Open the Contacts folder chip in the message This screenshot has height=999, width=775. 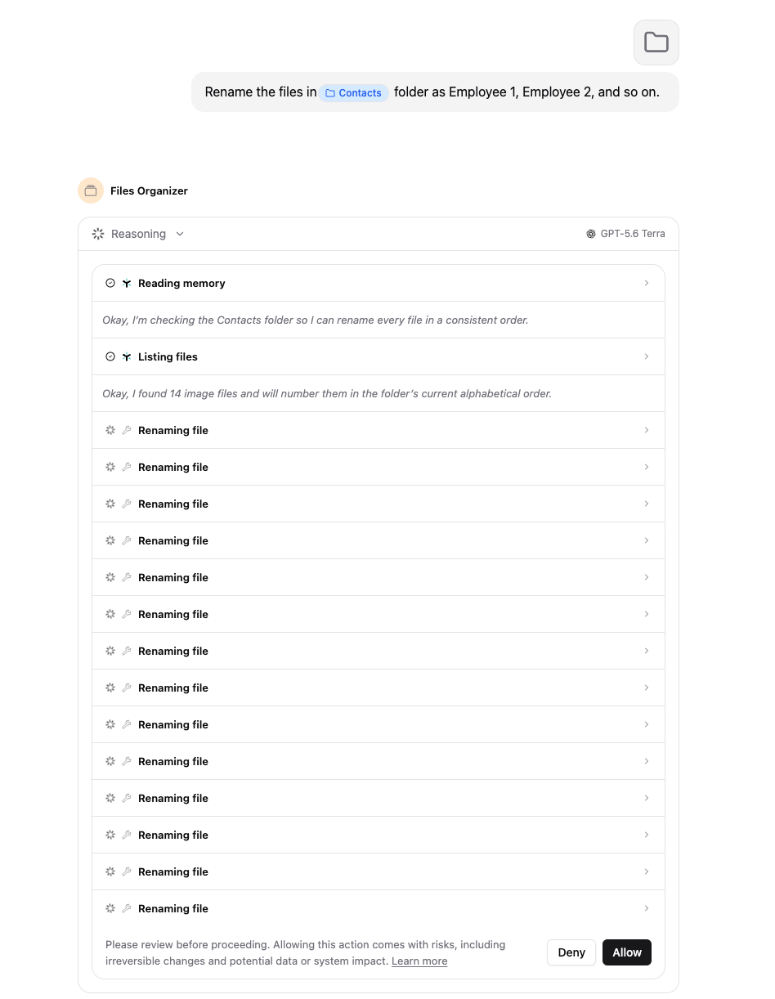pos(354,93)
